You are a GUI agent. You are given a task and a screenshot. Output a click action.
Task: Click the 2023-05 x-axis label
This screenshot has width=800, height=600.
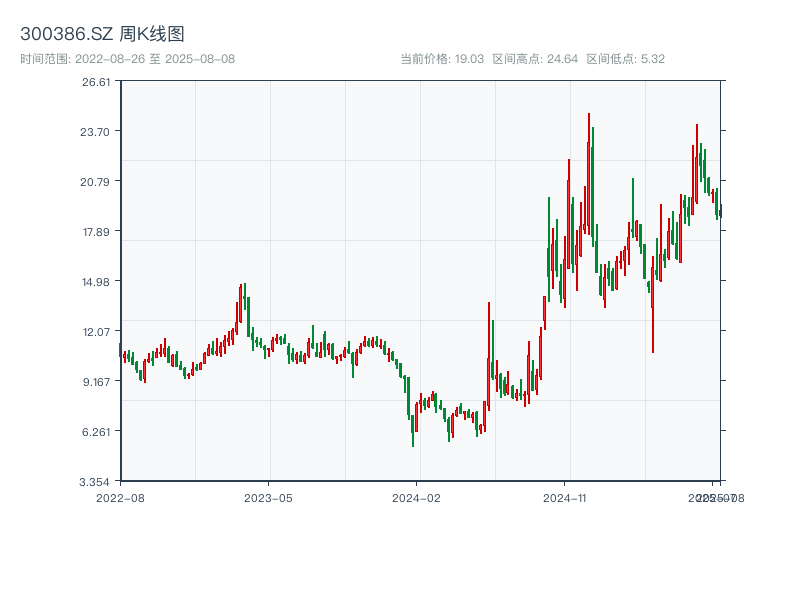click(x=269, y=497)
